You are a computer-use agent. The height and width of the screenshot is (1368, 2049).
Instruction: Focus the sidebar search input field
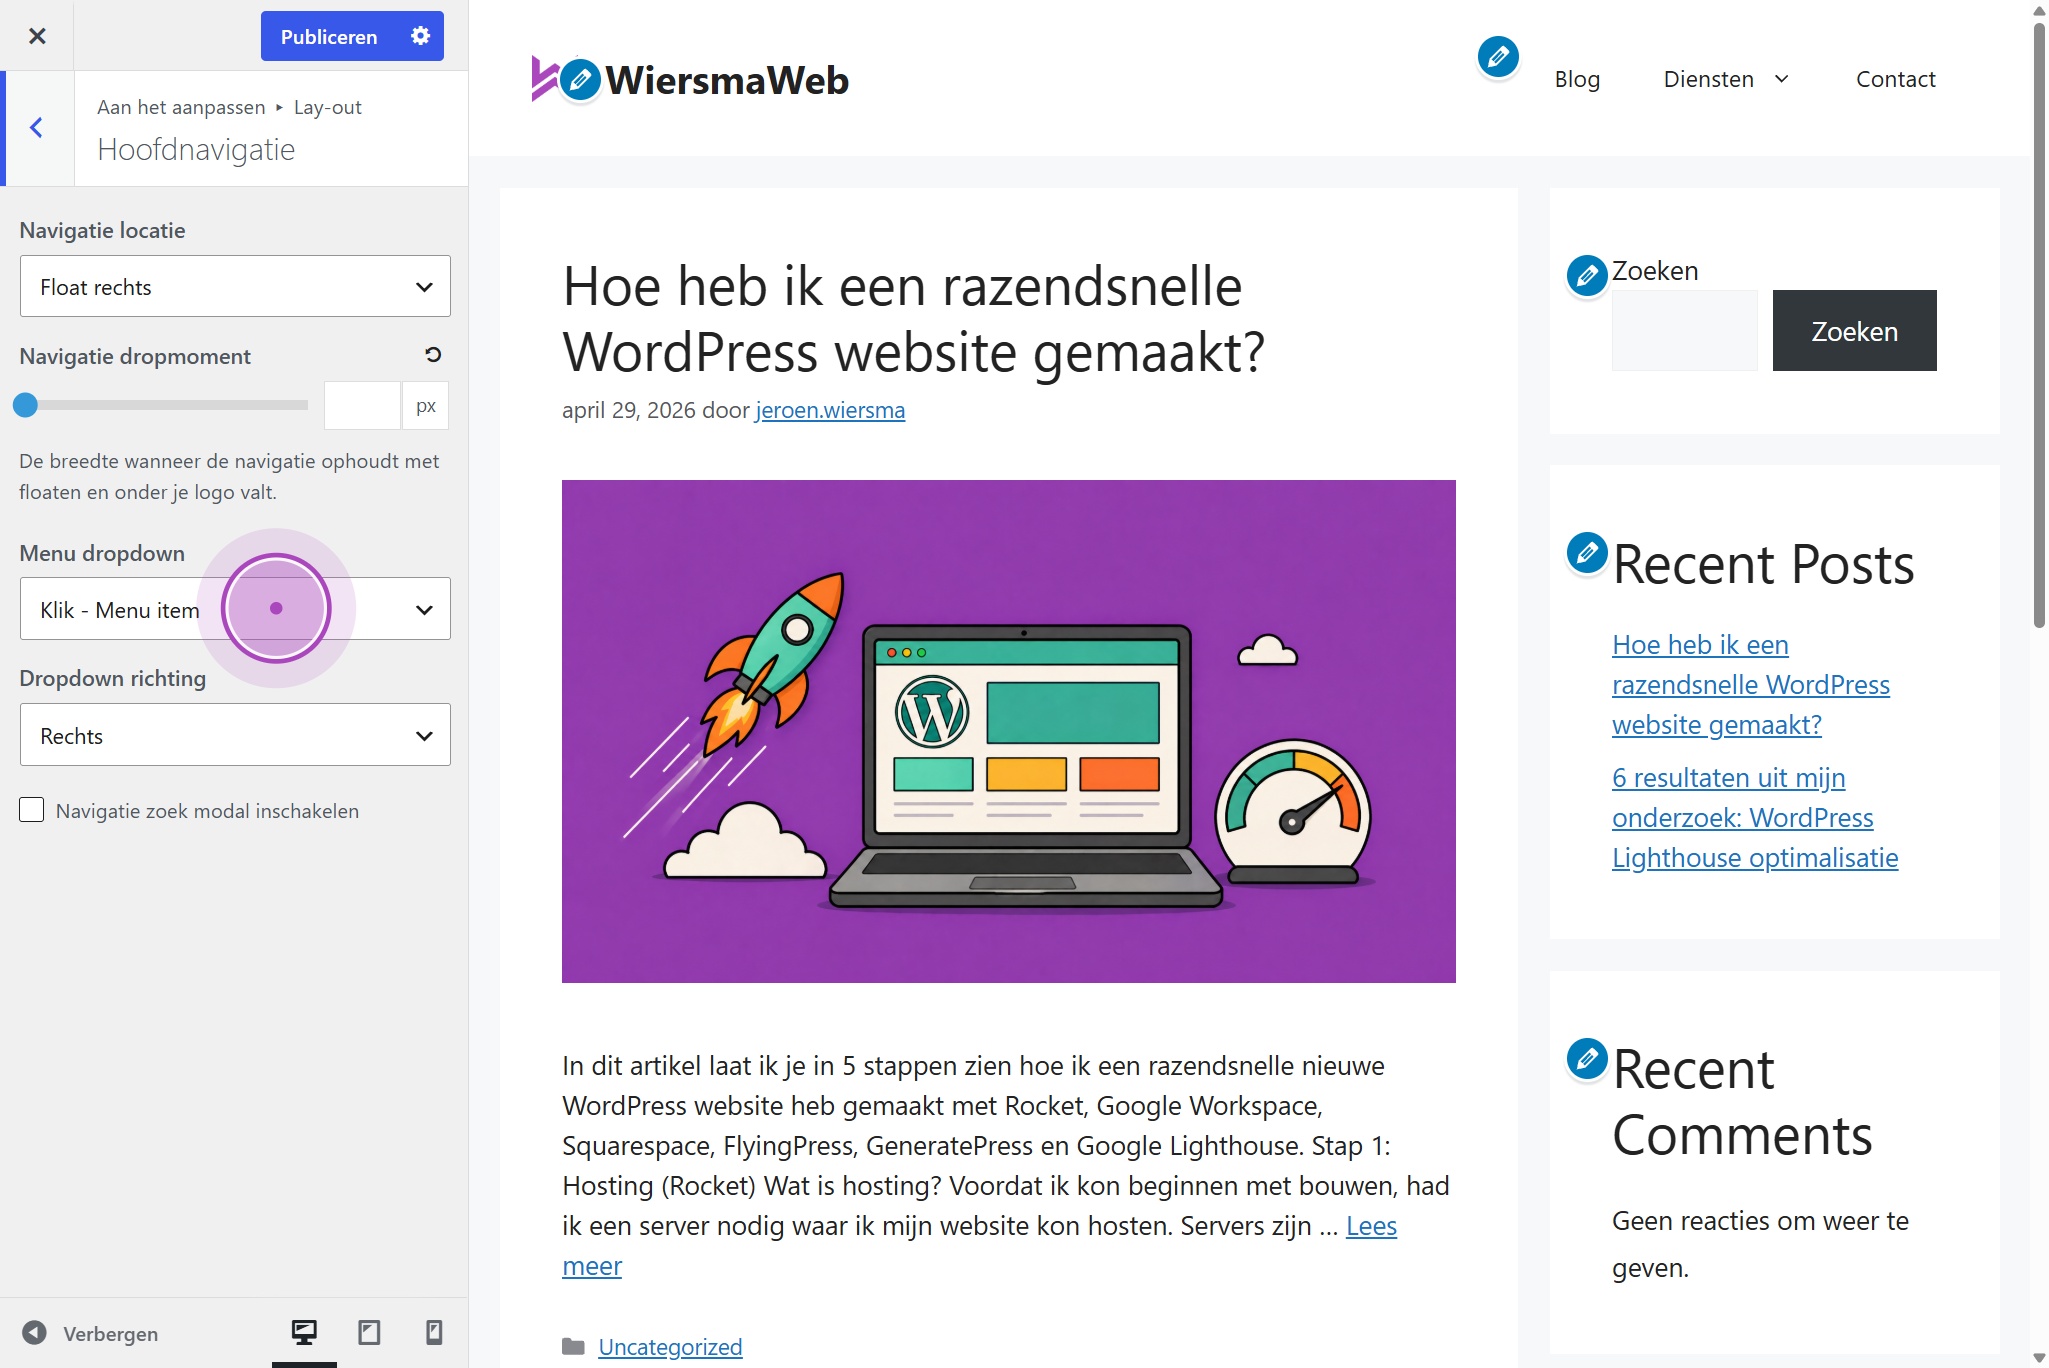[x=1684, y=331]
